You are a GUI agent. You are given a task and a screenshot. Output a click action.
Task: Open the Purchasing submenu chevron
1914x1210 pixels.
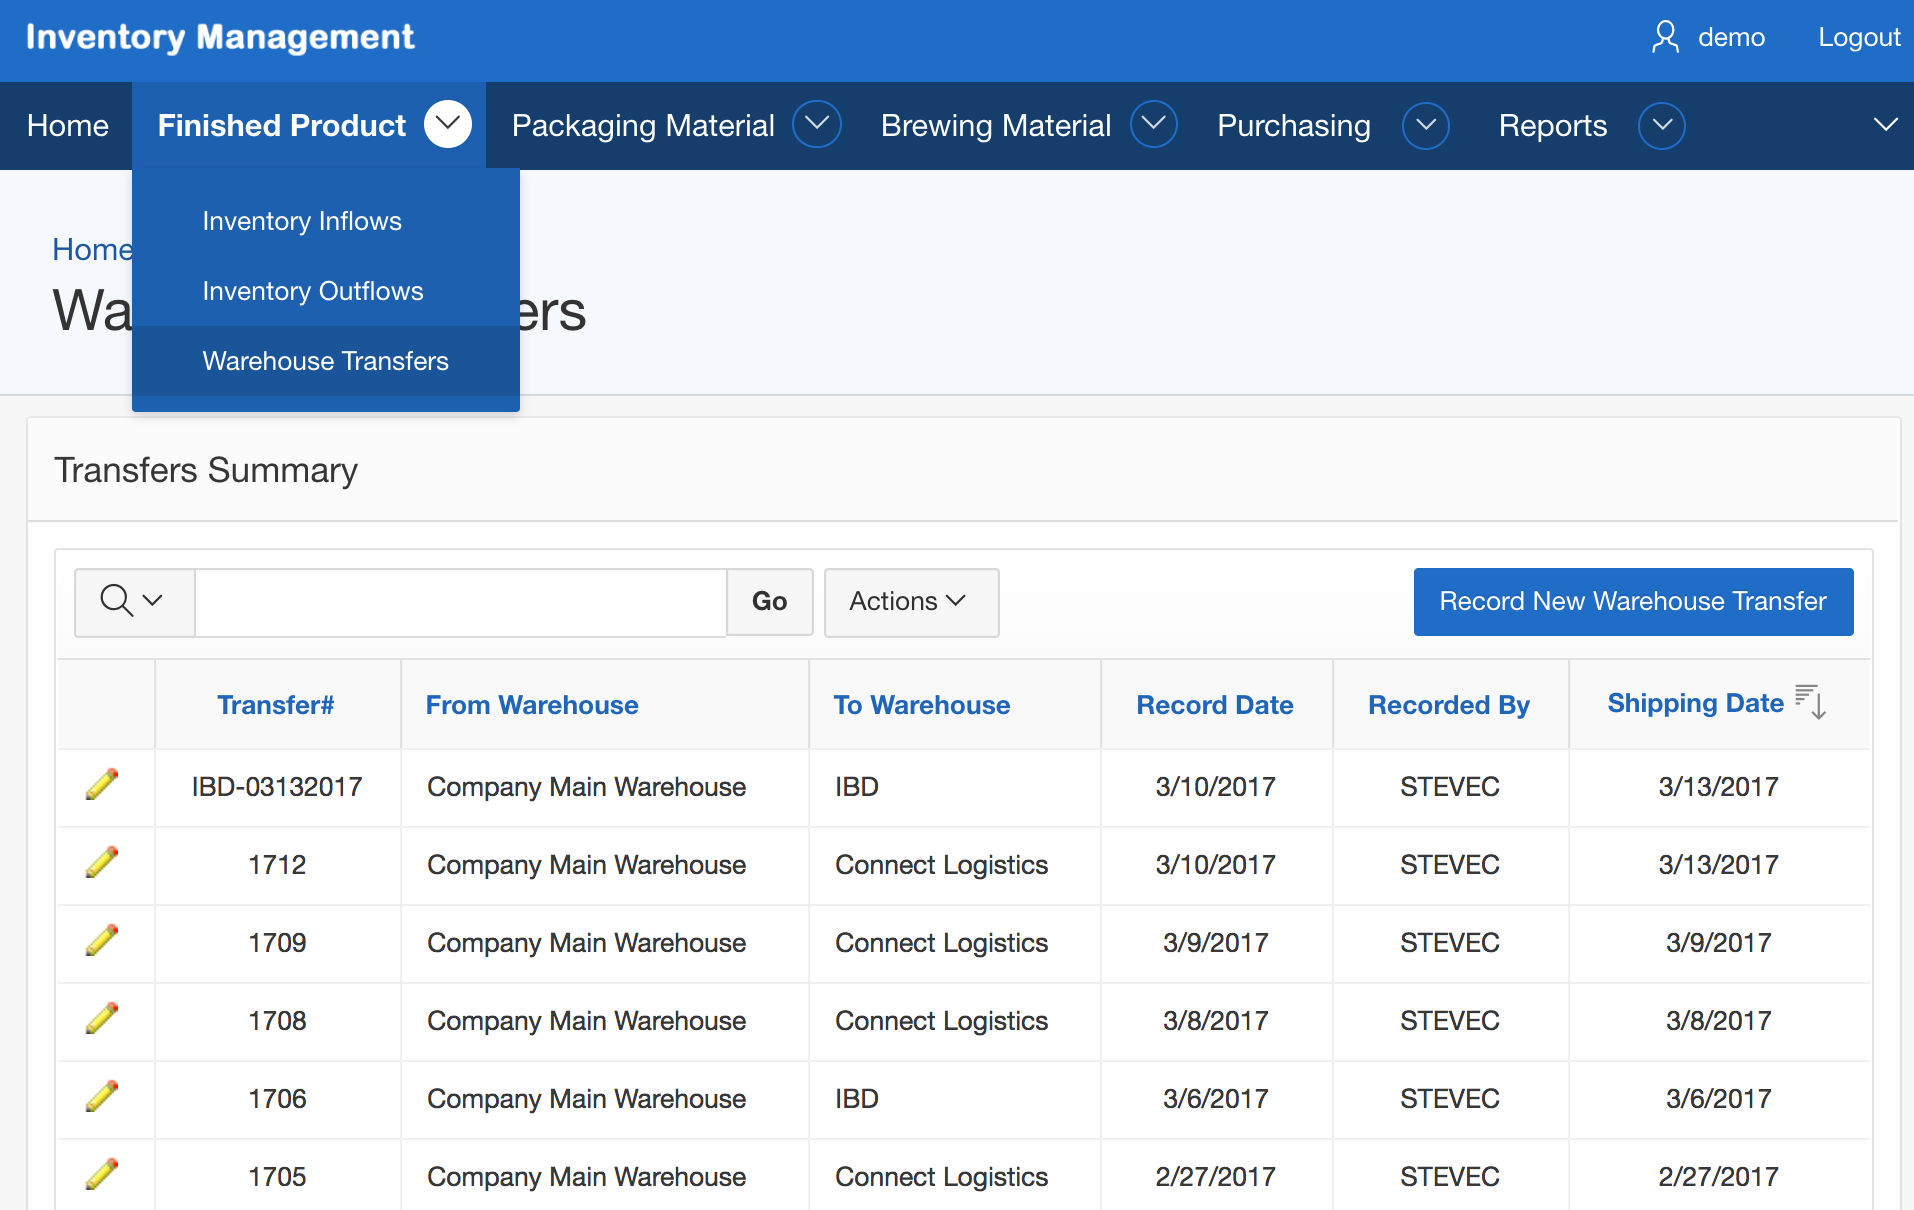[x=1426, y=126]
